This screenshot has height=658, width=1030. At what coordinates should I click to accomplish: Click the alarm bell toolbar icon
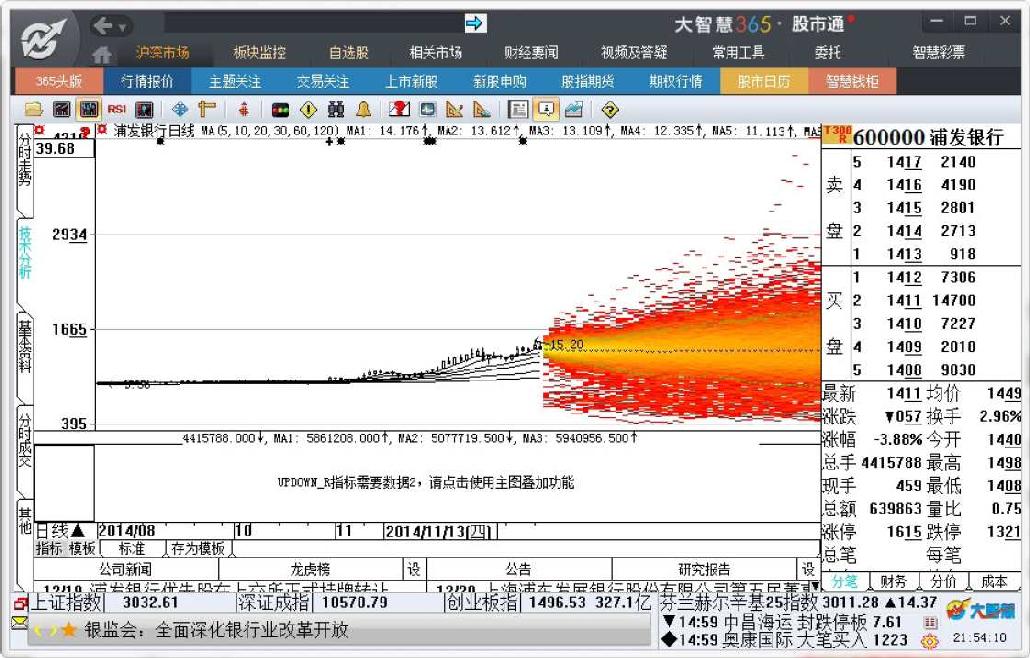363,109
